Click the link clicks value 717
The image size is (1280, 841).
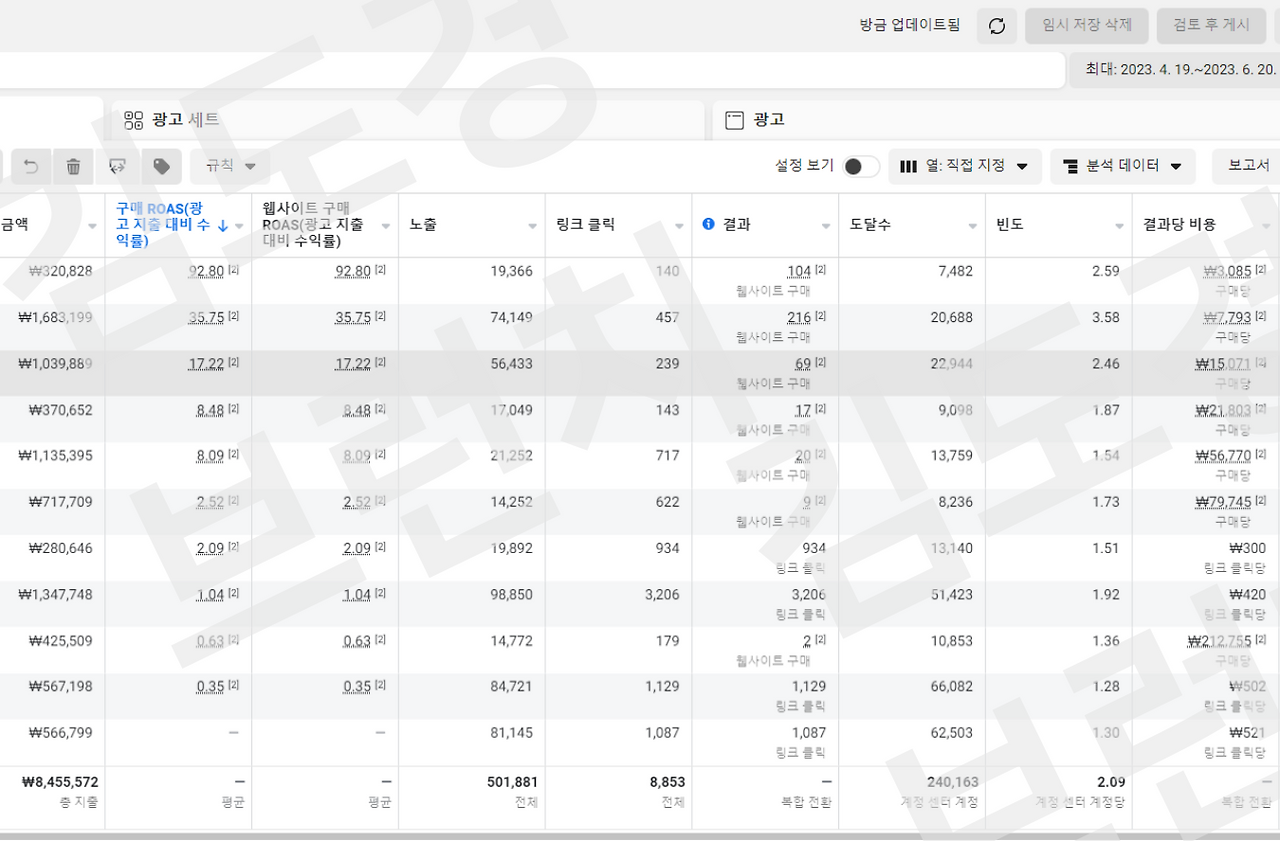point(667,455)
